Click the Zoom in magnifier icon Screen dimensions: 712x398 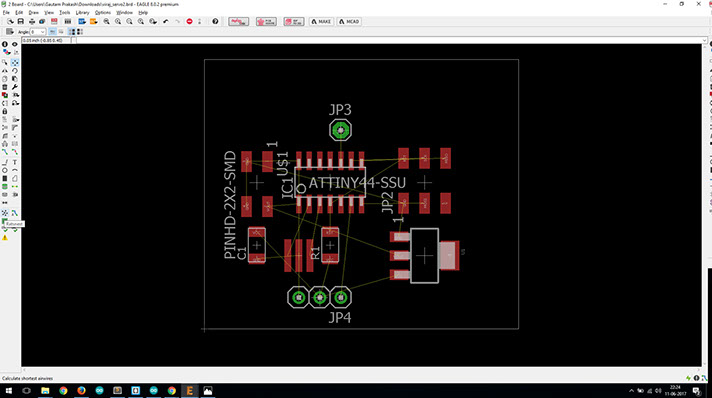coord(118,21)
